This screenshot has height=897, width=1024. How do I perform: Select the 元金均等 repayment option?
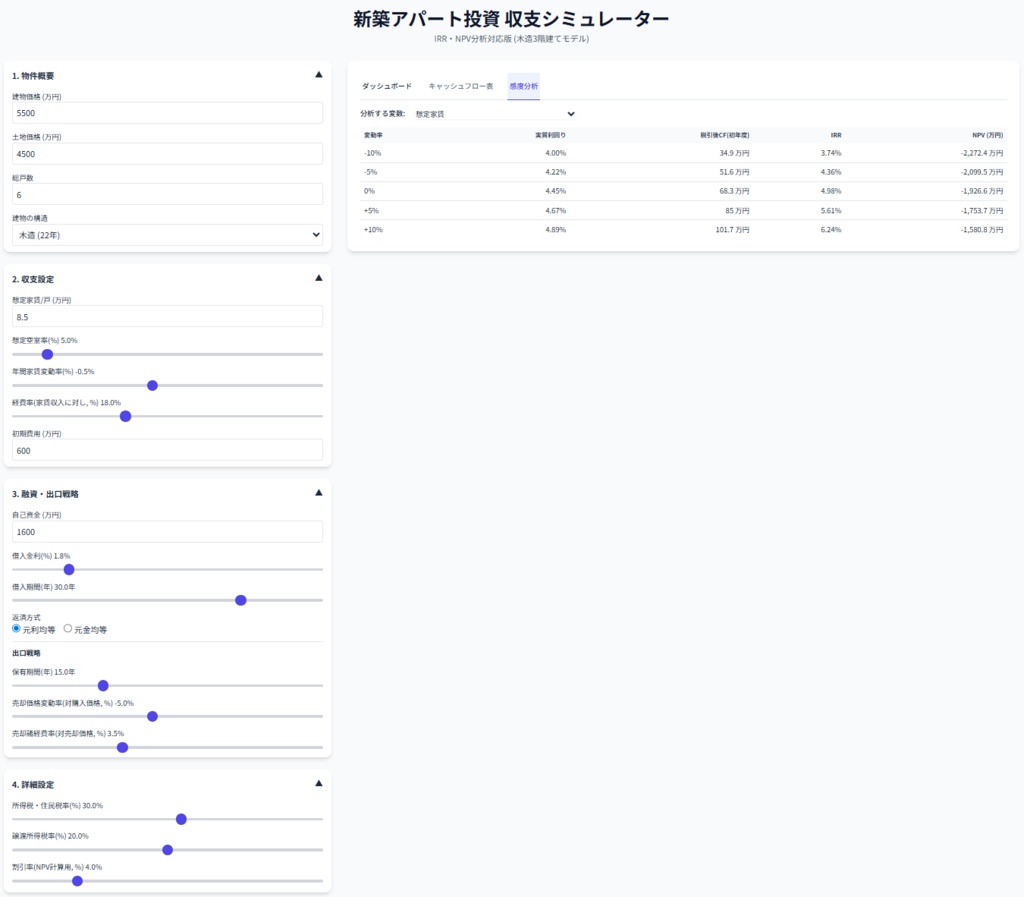67,629
